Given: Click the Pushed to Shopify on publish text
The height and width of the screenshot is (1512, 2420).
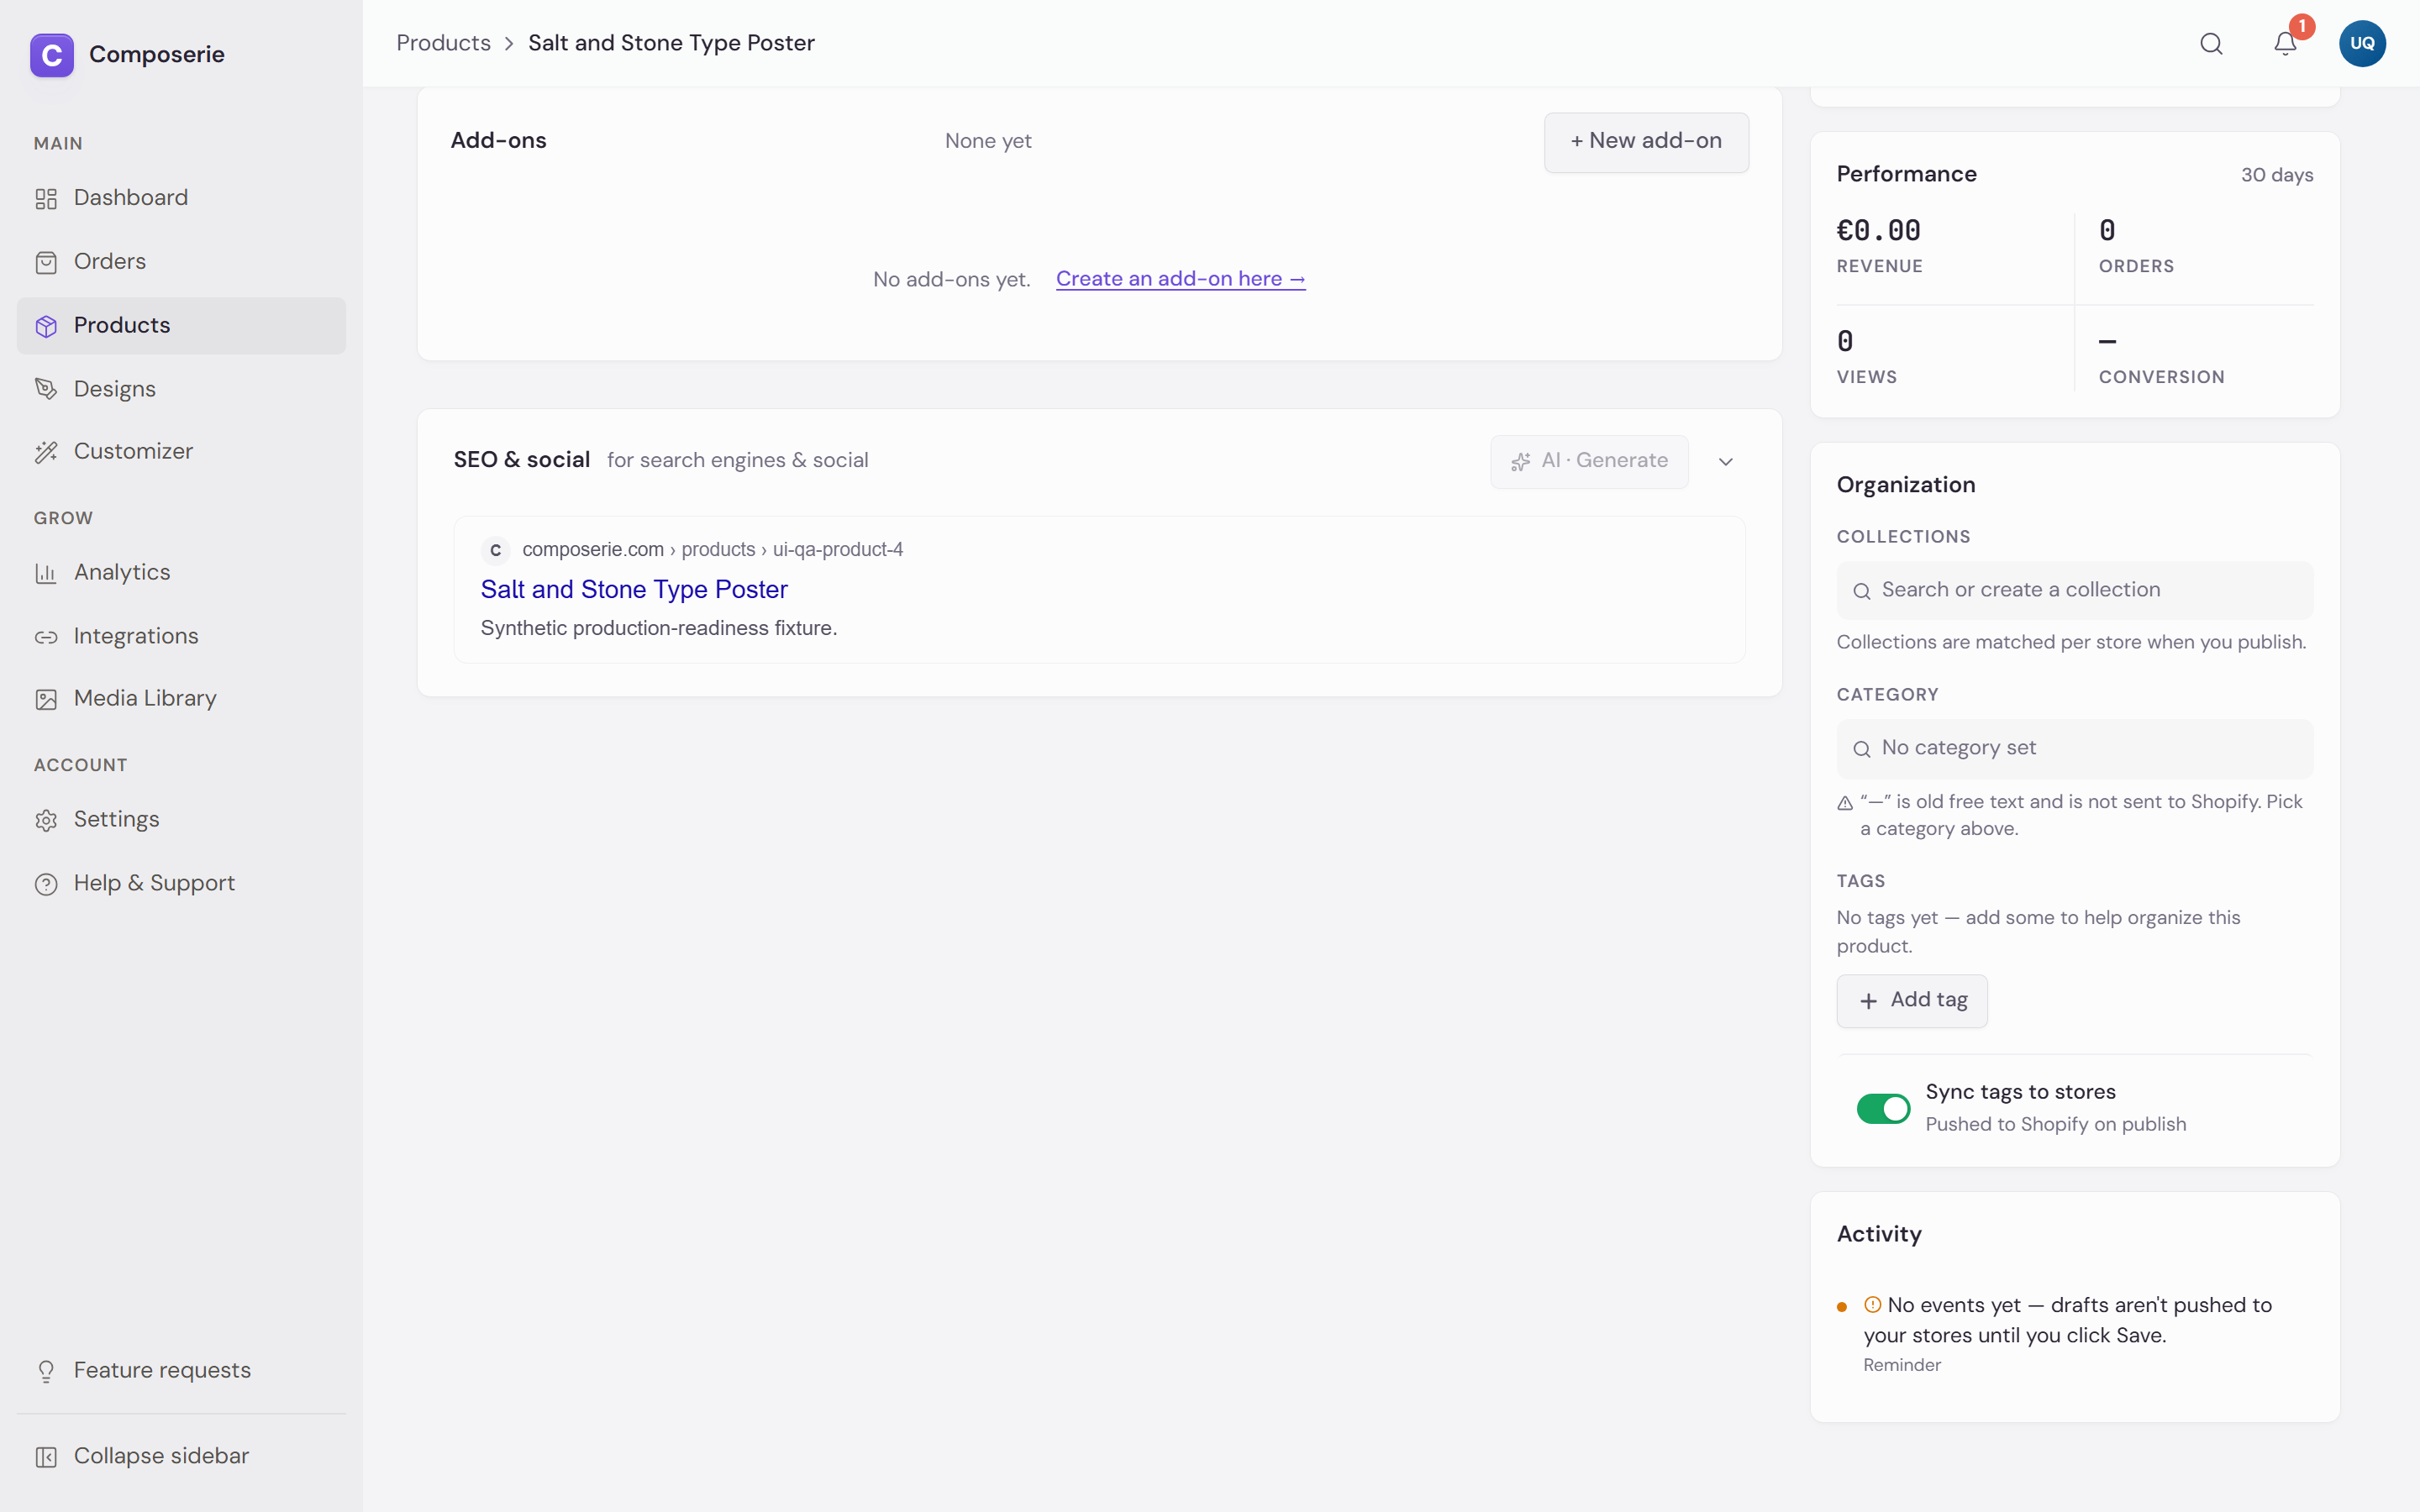Looking at the screenshot, I should point(2055,1124).
